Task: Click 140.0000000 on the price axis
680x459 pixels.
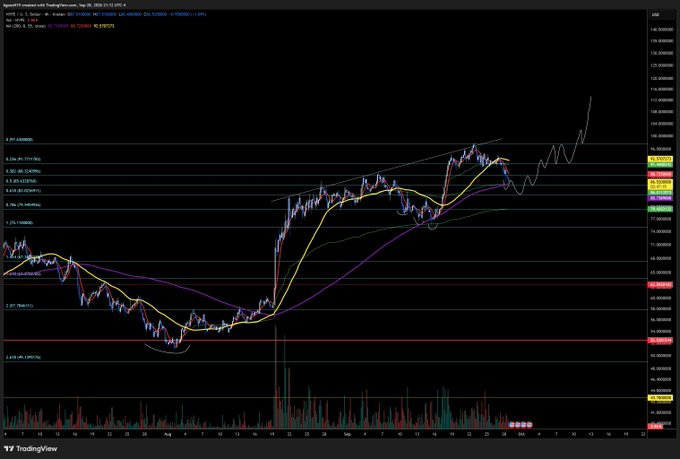Action: point(661,30)
